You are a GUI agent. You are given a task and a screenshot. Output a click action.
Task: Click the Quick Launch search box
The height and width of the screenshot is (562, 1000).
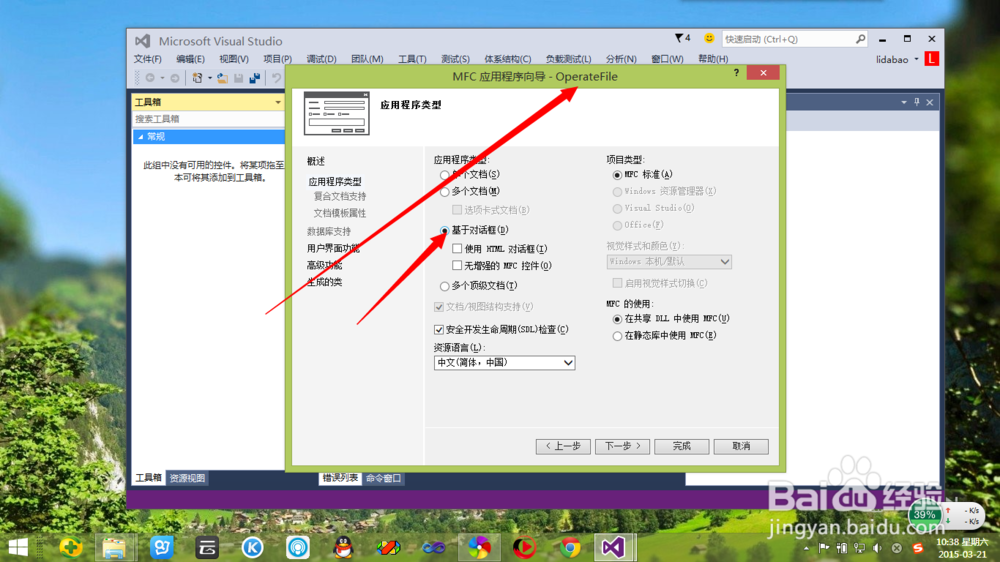click(795, 39)
